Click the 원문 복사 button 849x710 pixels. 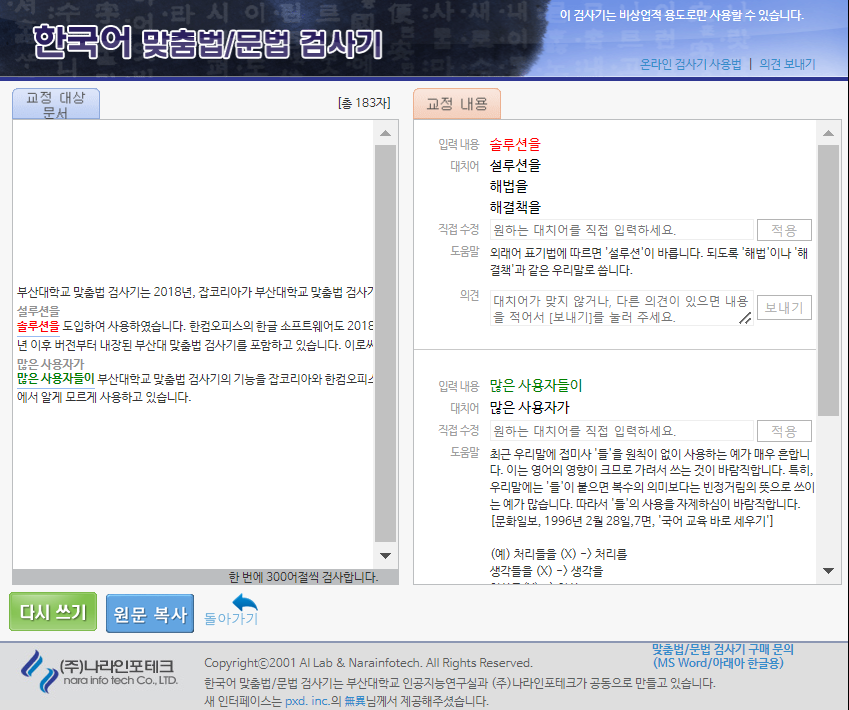coord(150,614)
